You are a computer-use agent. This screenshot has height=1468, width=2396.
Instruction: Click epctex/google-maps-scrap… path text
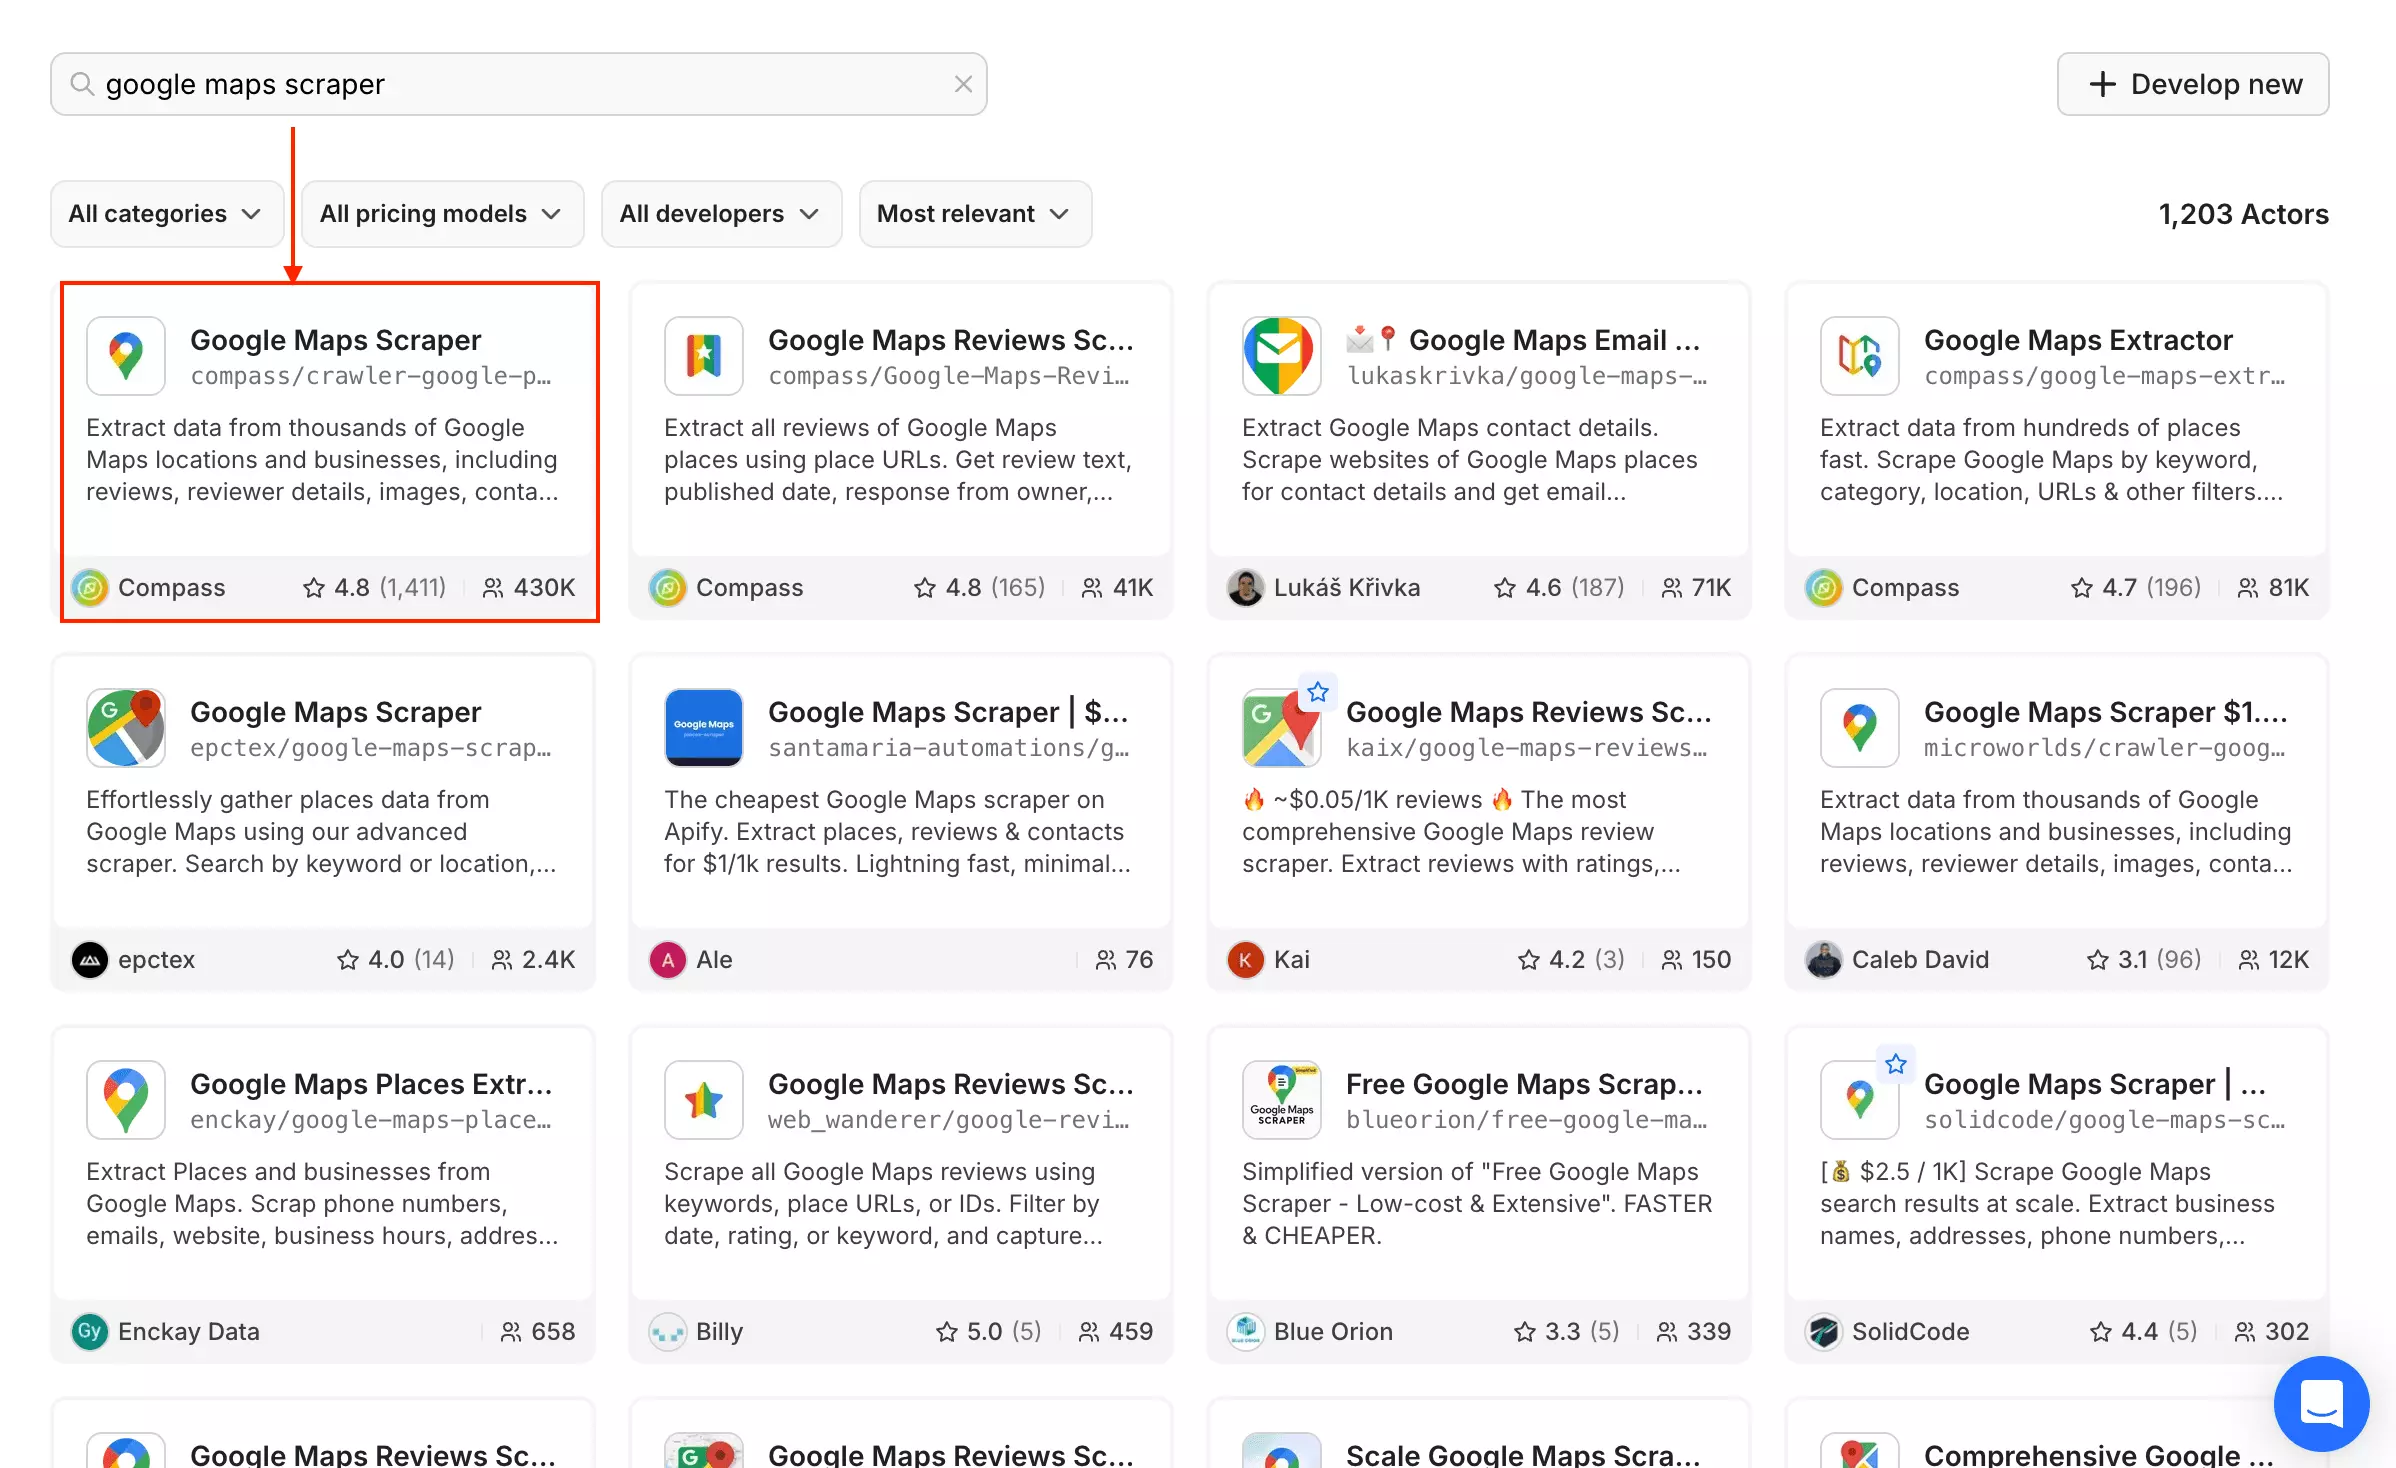click(371, 748)
